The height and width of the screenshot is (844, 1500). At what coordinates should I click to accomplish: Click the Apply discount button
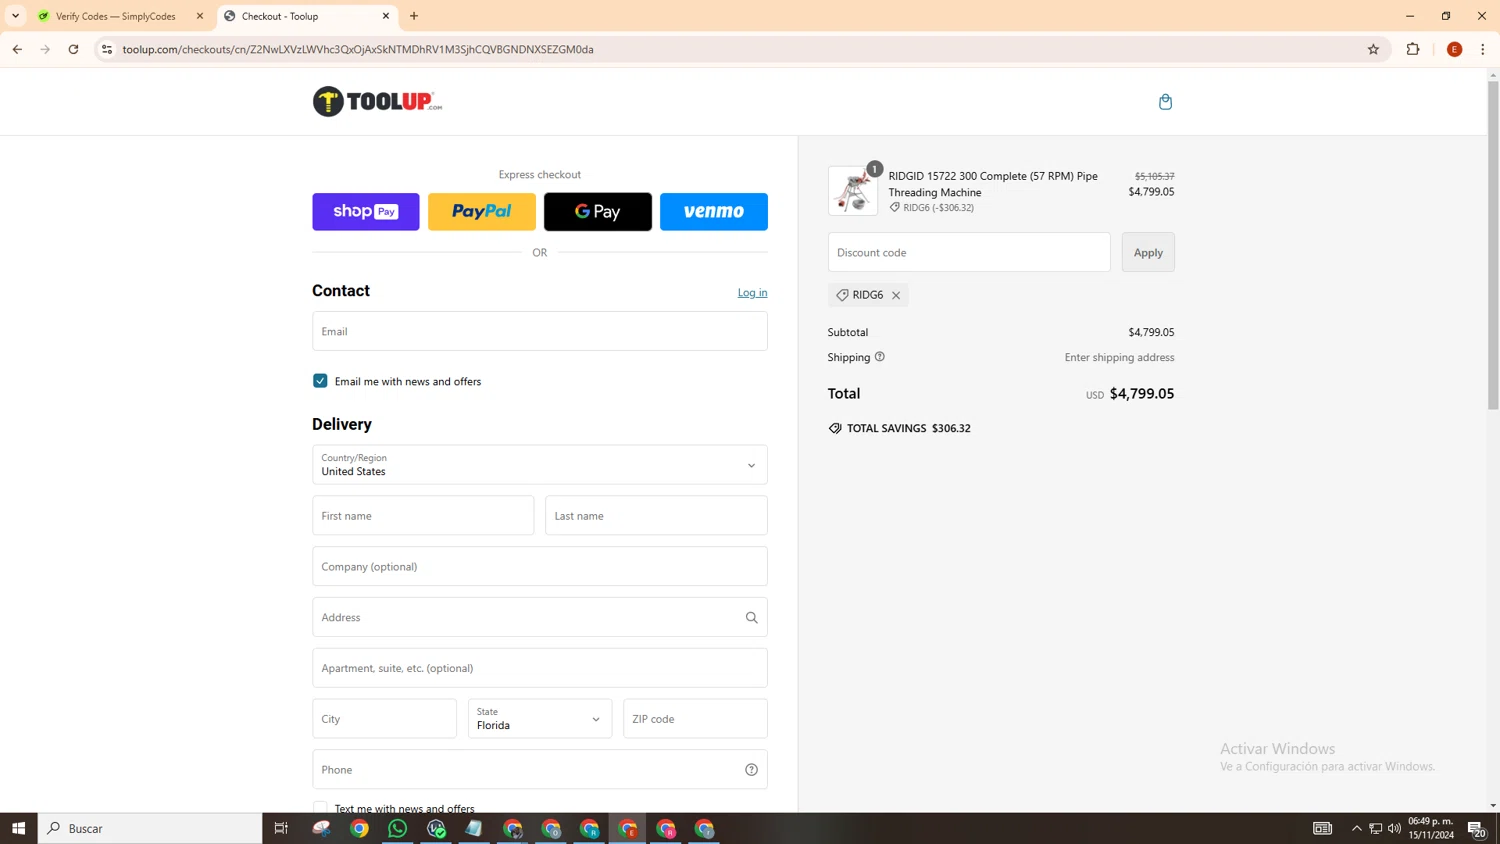point(1148,252)
